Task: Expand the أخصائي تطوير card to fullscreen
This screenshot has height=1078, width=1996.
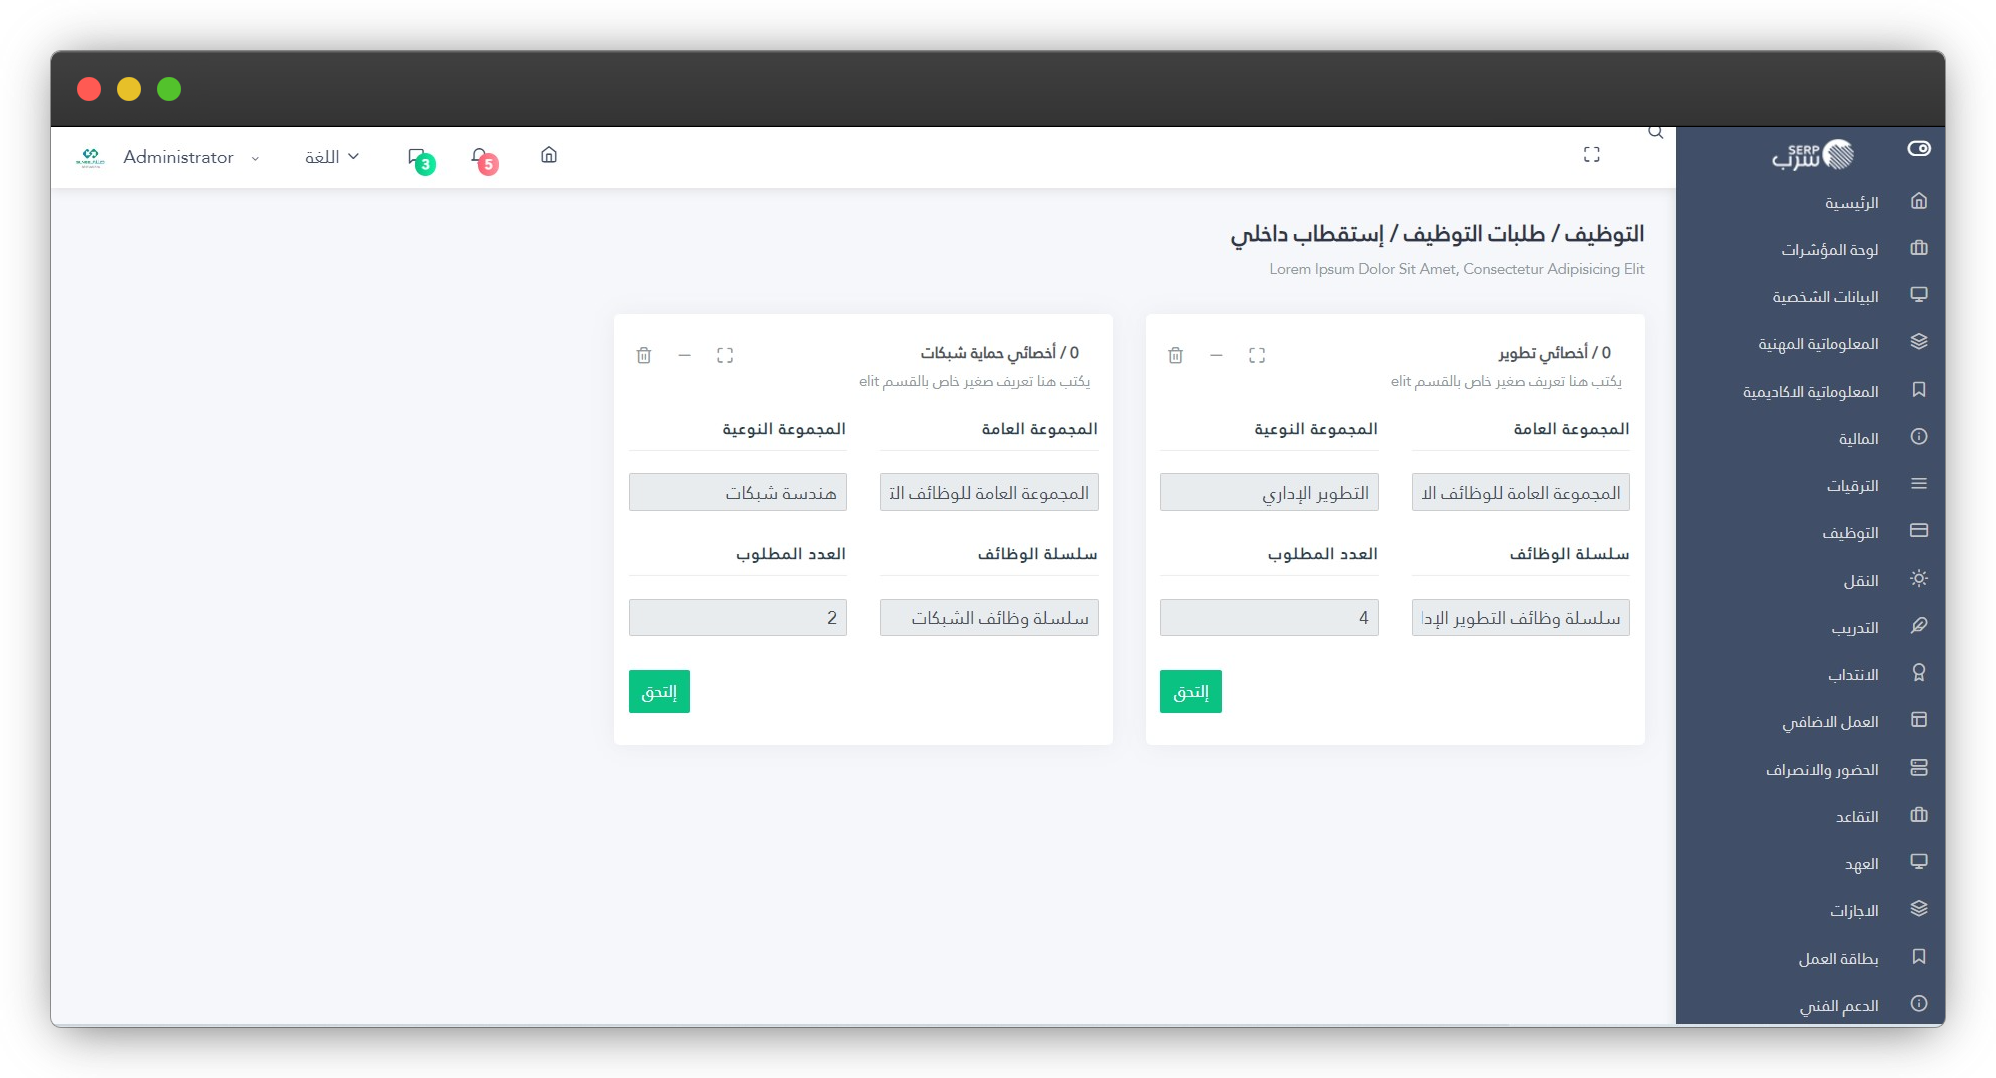Action: tap(1257, 355)
